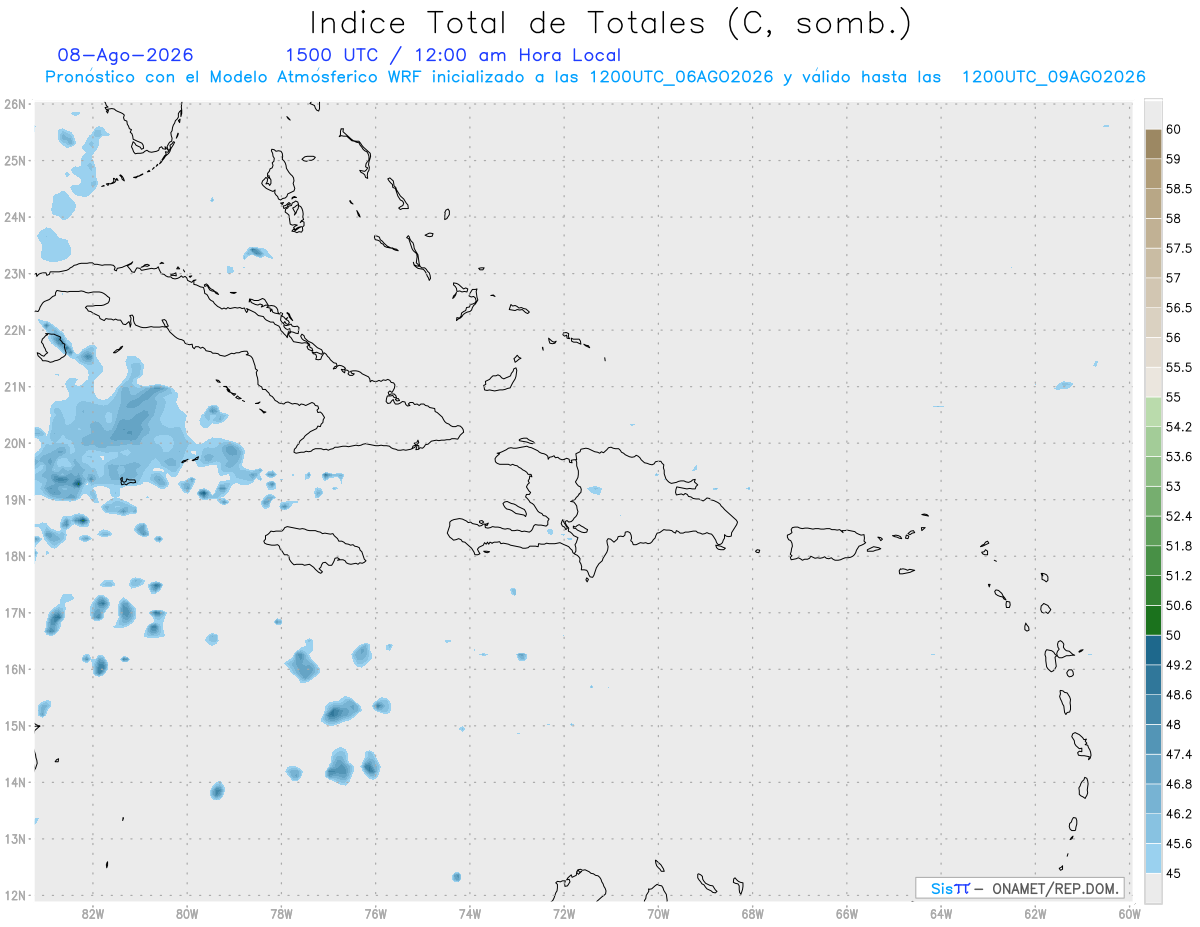Click the '45' value at the color scale bottom

click(1174, 873)
